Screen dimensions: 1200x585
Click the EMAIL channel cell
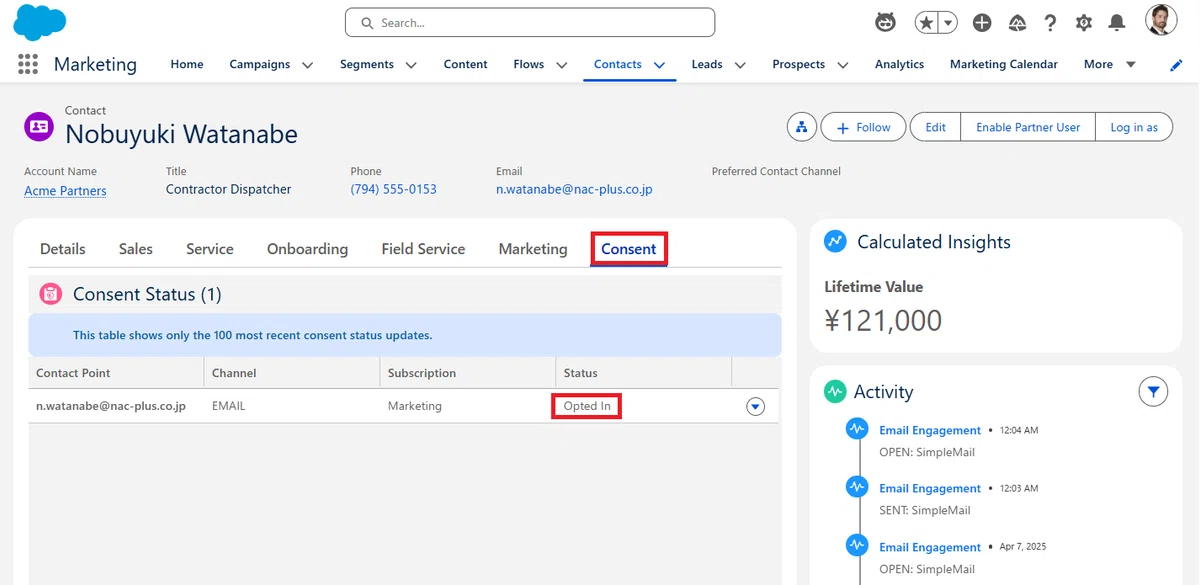(x=229, y=406)
